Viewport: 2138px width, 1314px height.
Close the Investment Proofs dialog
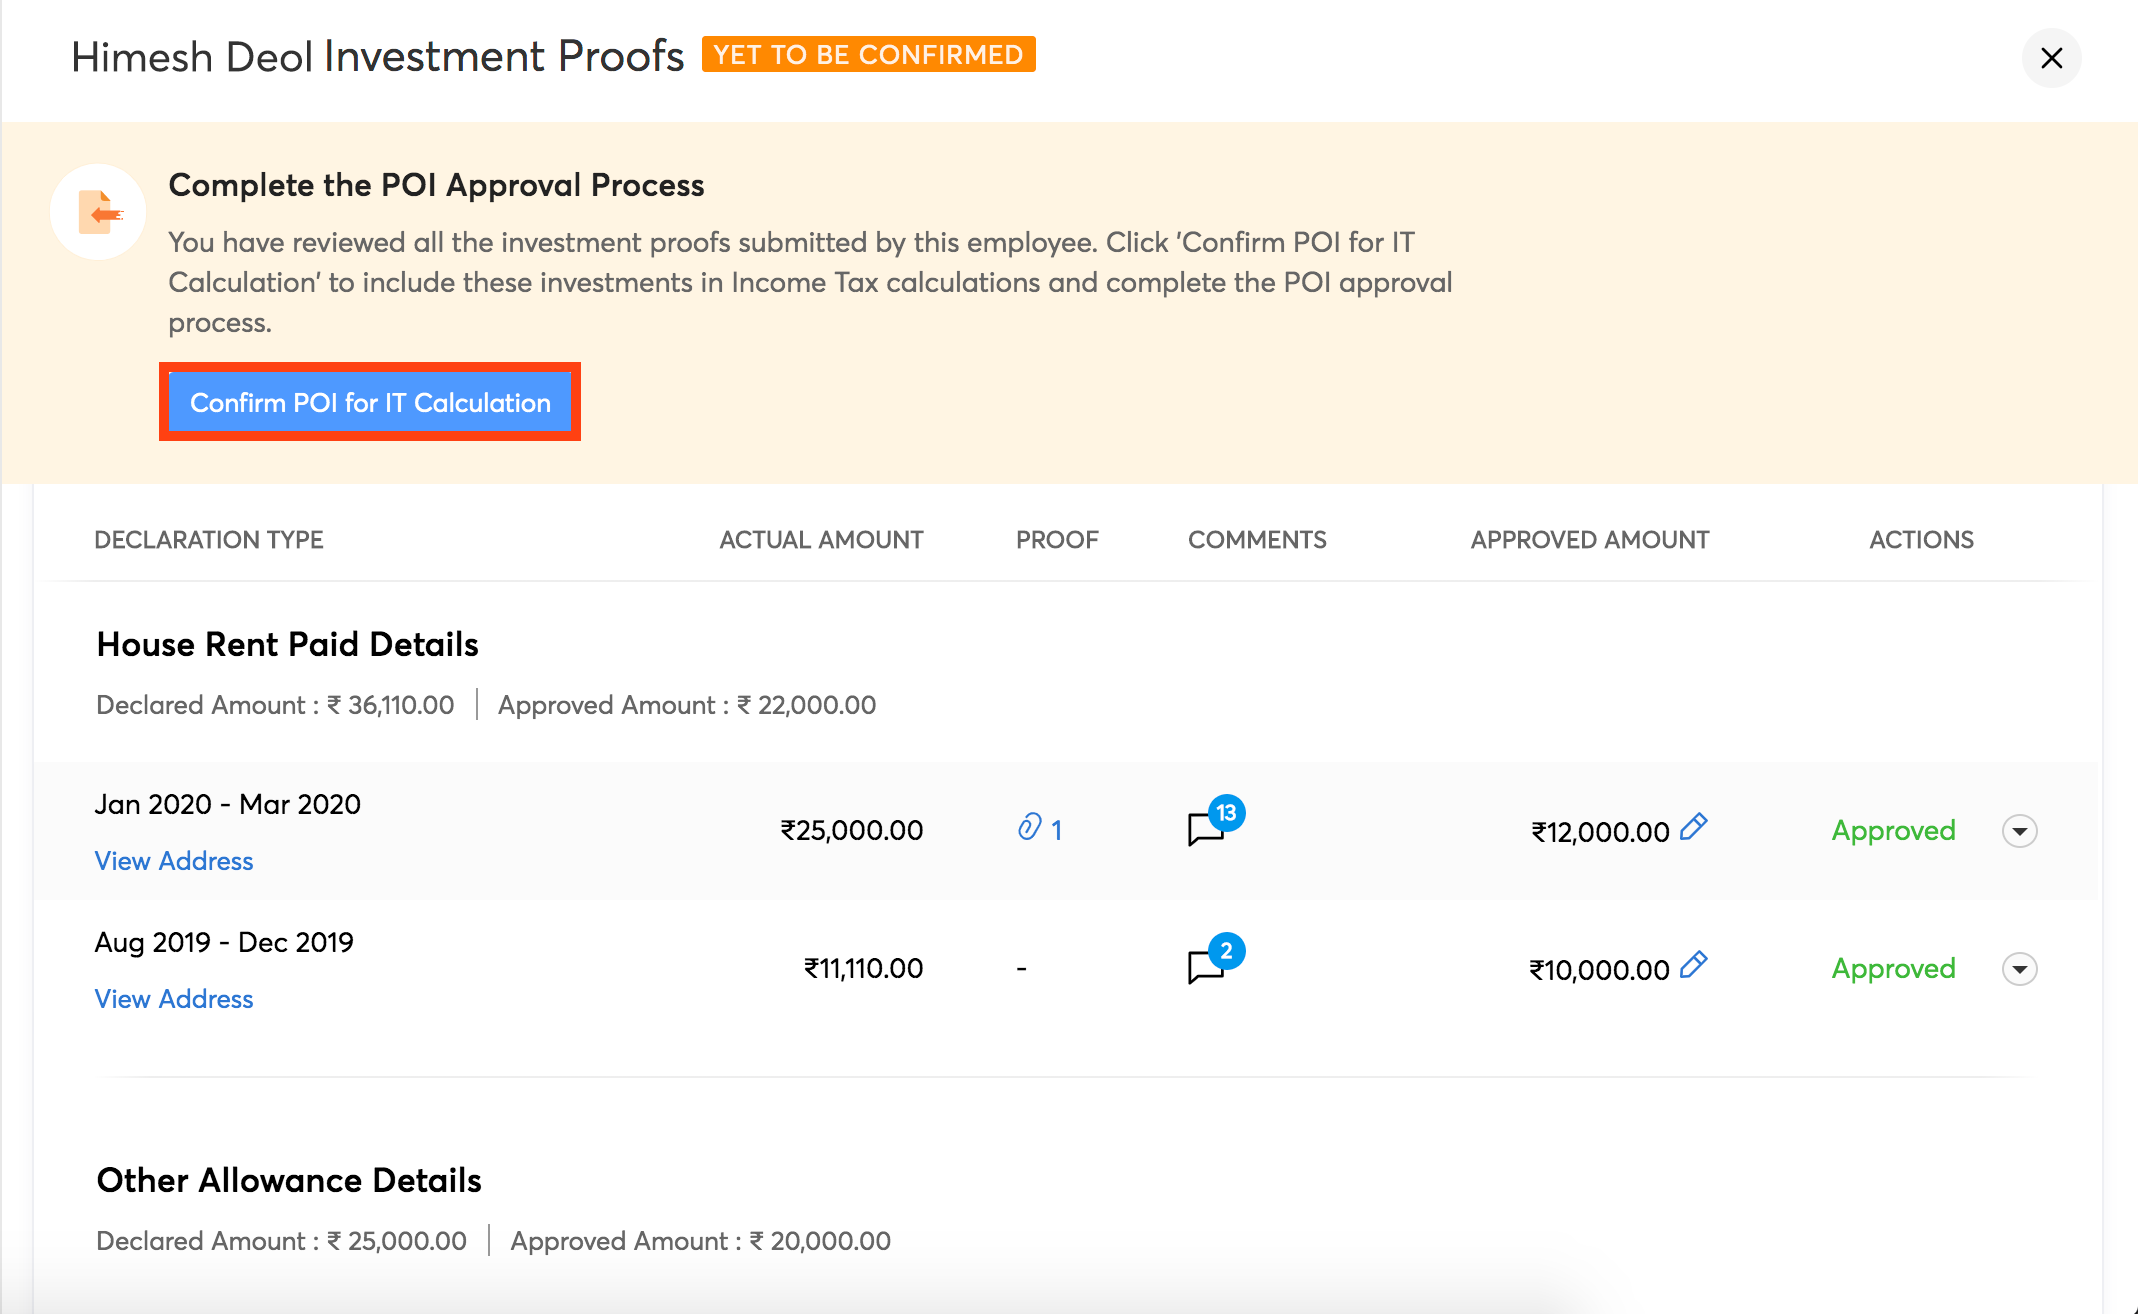2051,58
